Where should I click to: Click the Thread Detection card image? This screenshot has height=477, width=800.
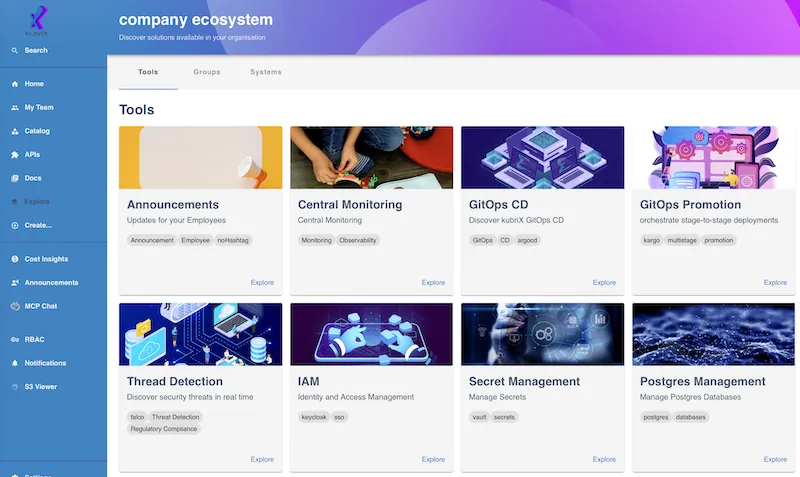pyautogui.click(x=200, y=334)
